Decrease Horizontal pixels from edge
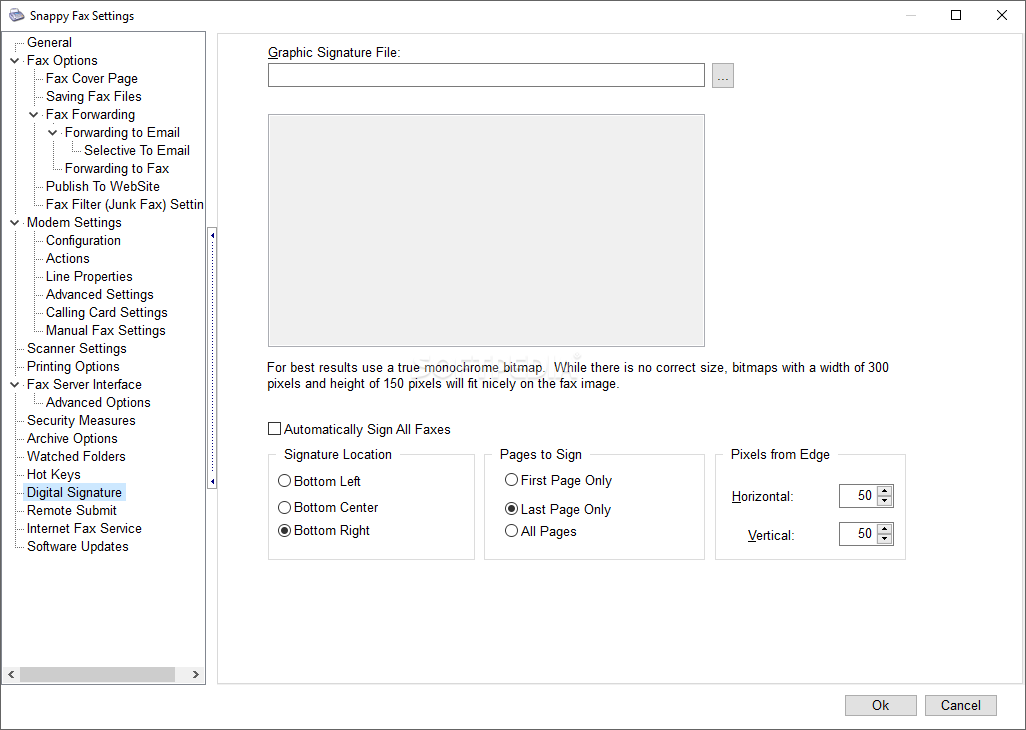This screenshot has height=730, width=1026. tap(885, 501)
